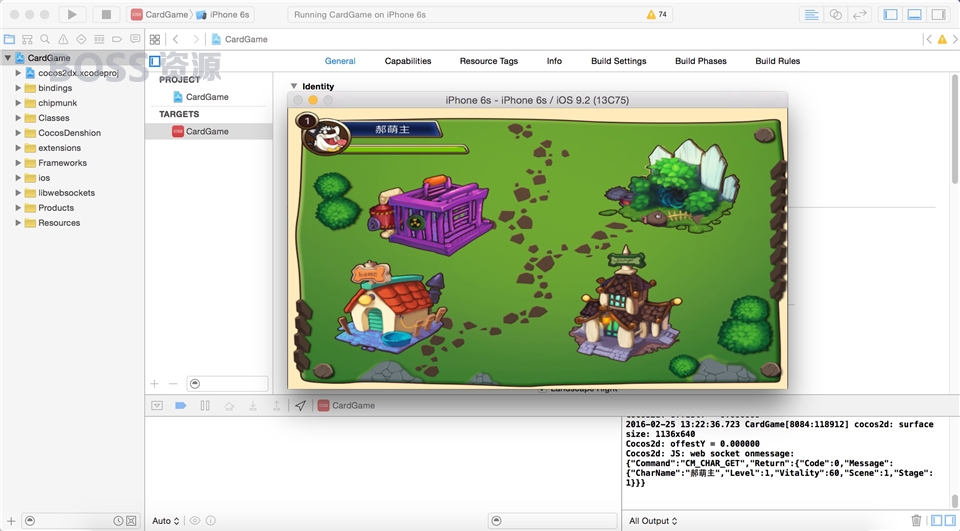The image size is (960, 531).
Task: Open the Build Phases tab
Action: click(x=700, y=61)
